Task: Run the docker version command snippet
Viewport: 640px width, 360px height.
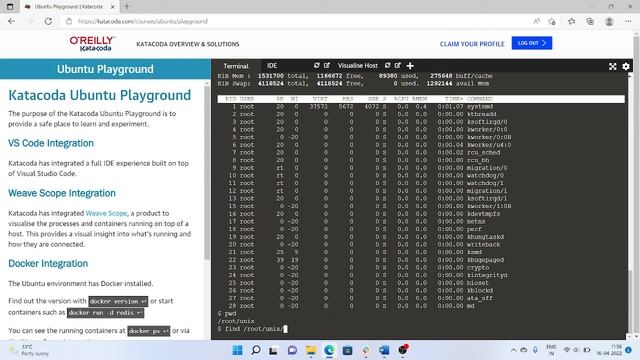Action: pos(118,301)
